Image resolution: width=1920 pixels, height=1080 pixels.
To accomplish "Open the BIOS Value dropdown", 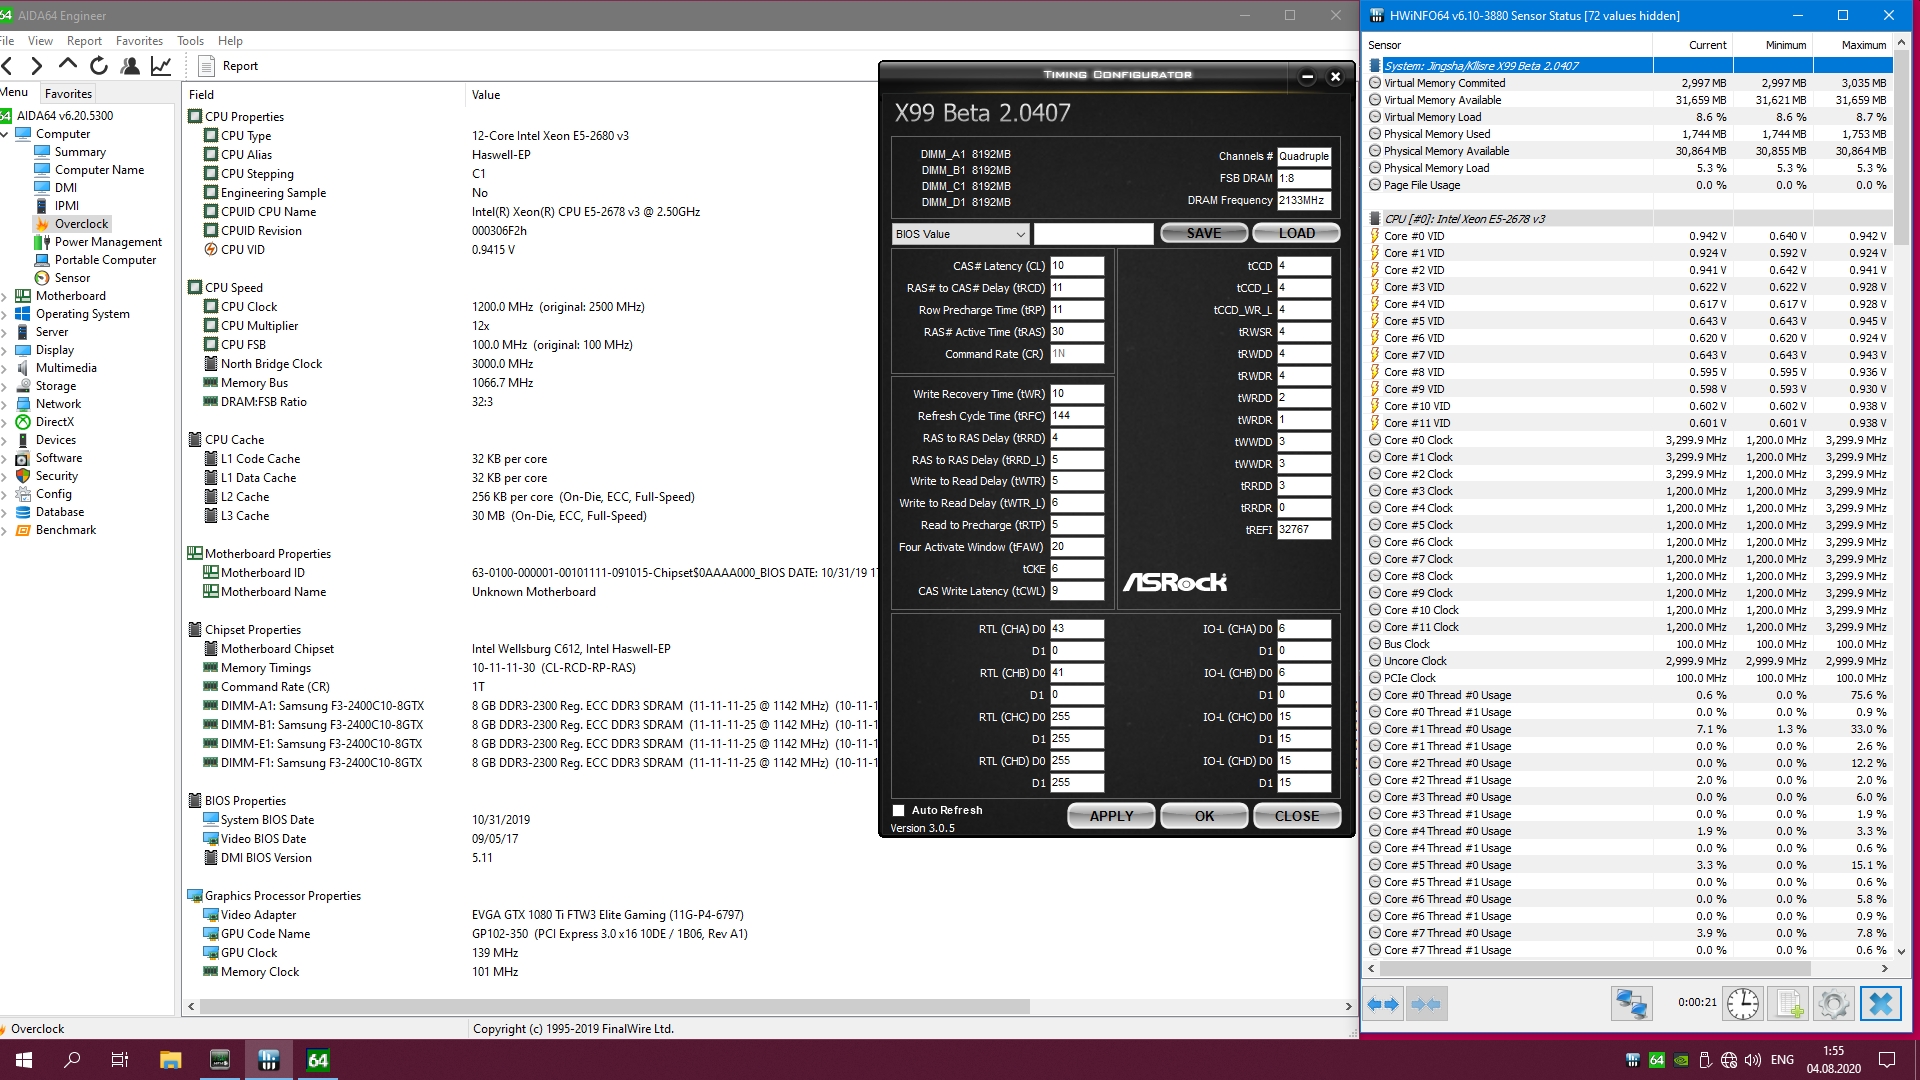I will click(960, 234).
